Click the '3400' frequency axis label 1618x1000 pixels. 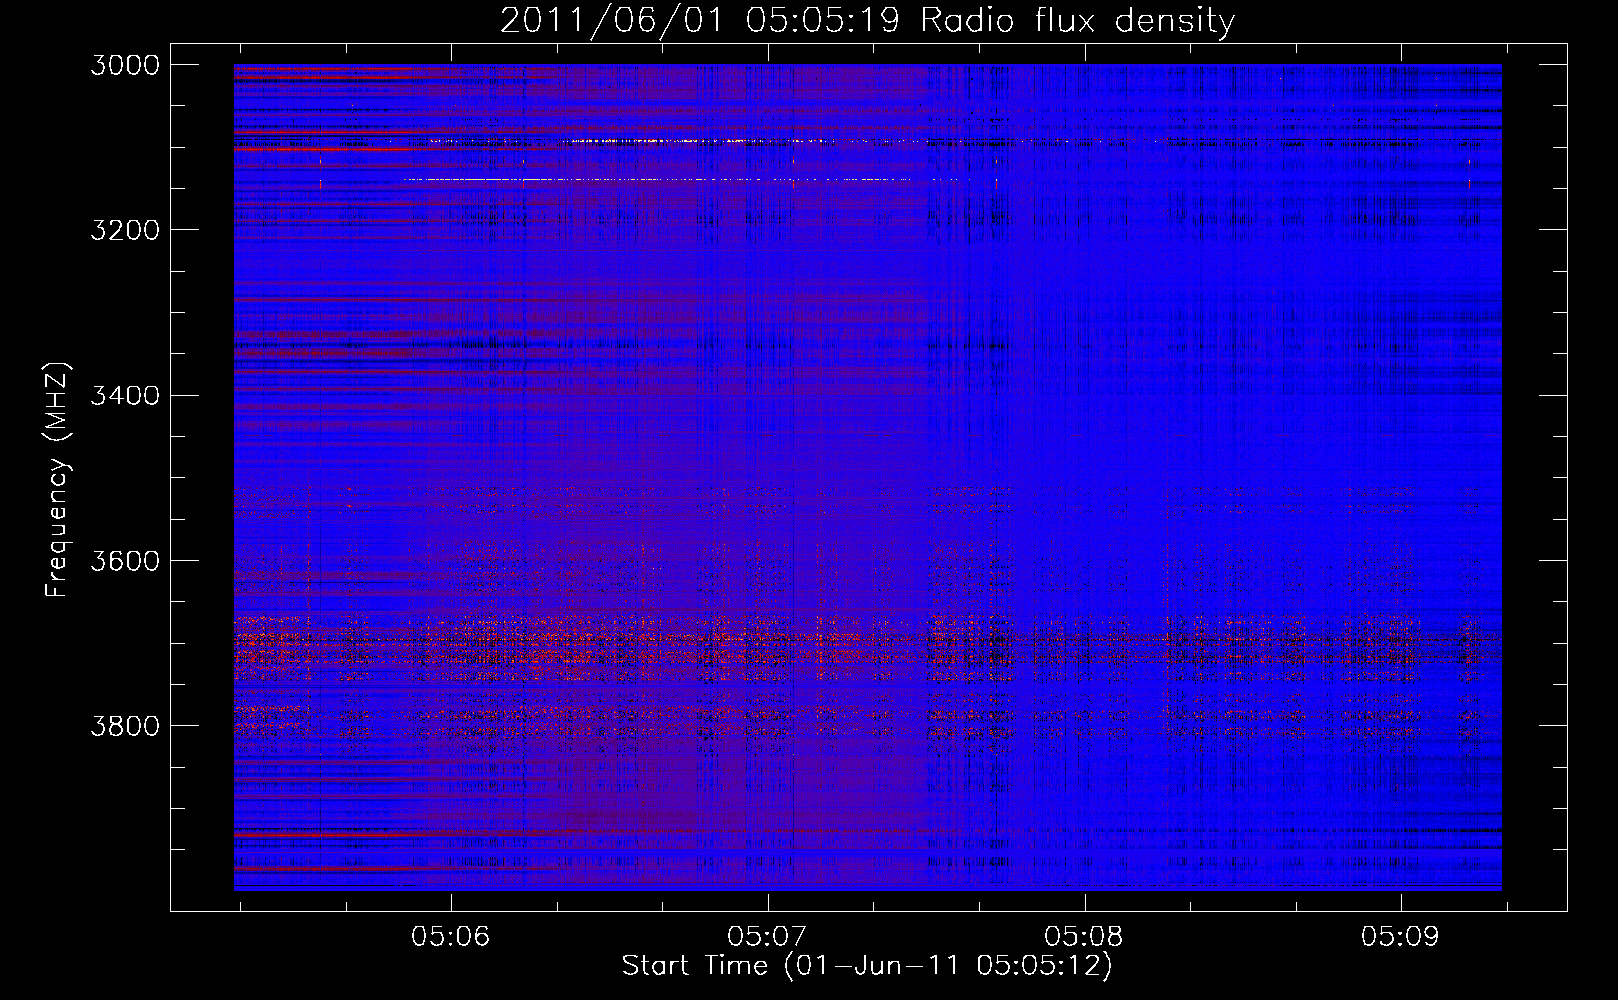(125, 396)
